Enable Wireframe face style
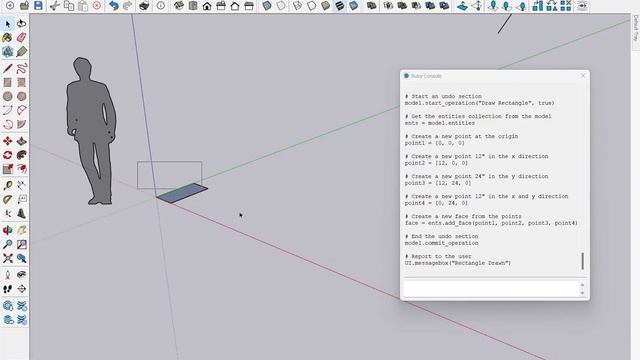The image size is (640, 360). [x=298, y=6]
